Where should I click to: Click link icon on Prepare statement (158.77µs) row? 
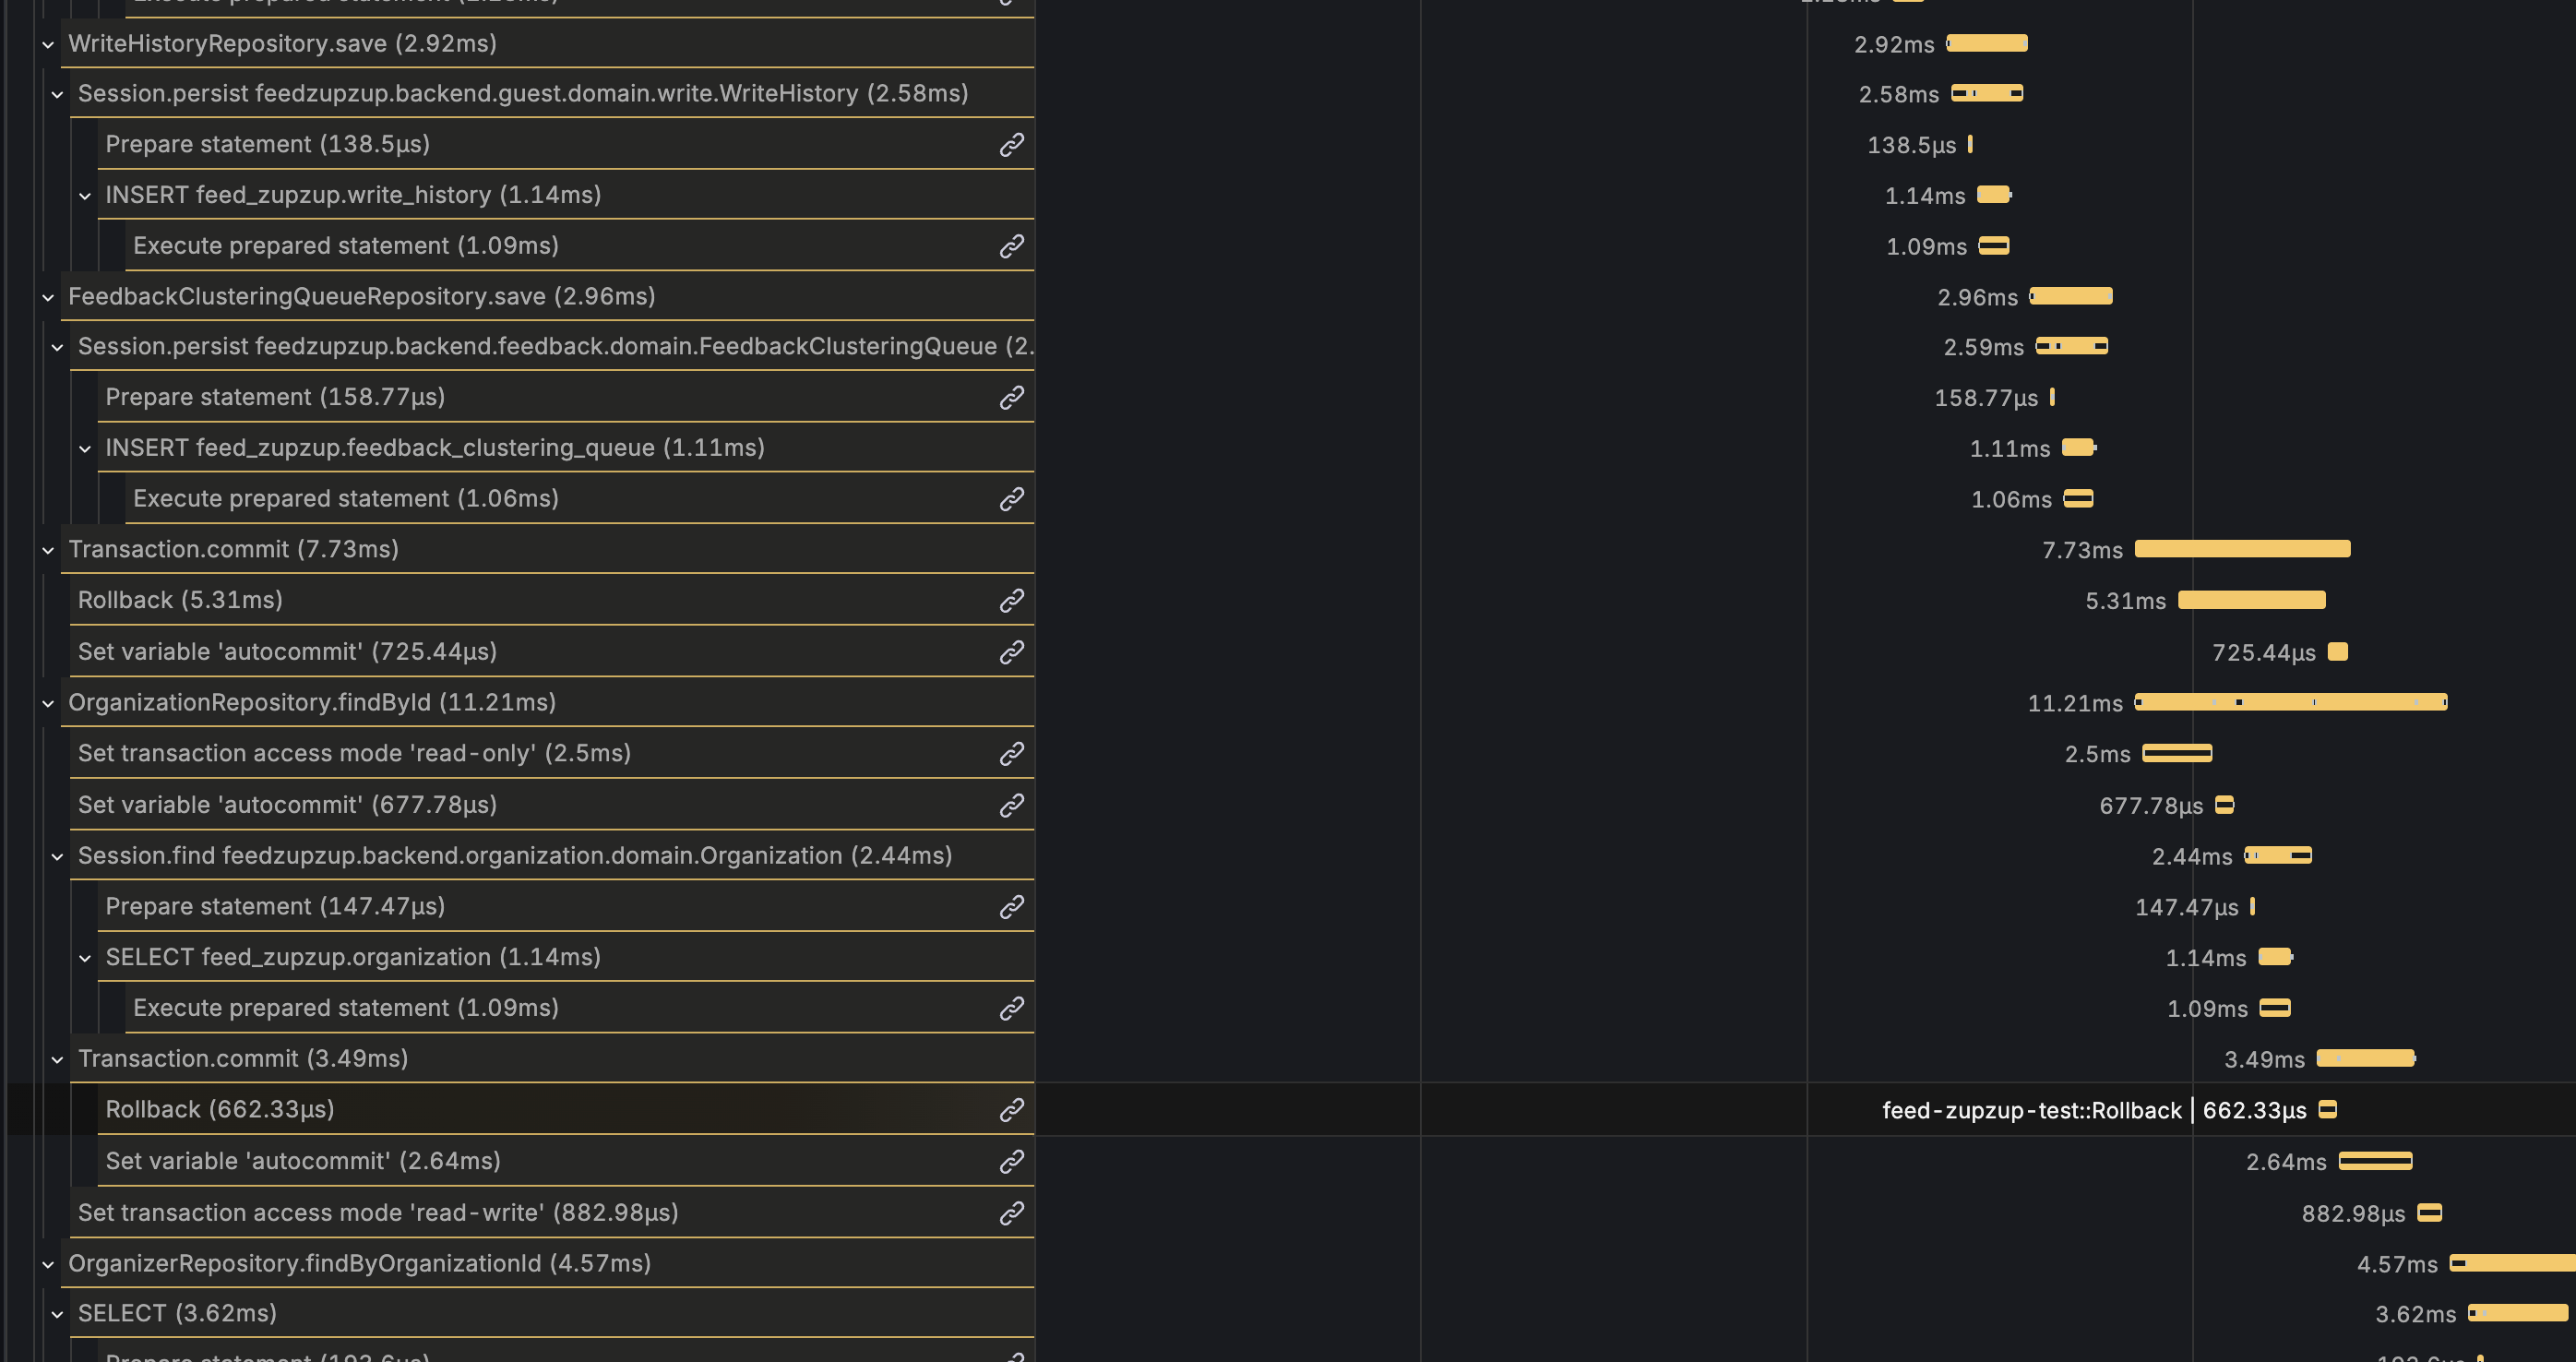pos(1012,398)
